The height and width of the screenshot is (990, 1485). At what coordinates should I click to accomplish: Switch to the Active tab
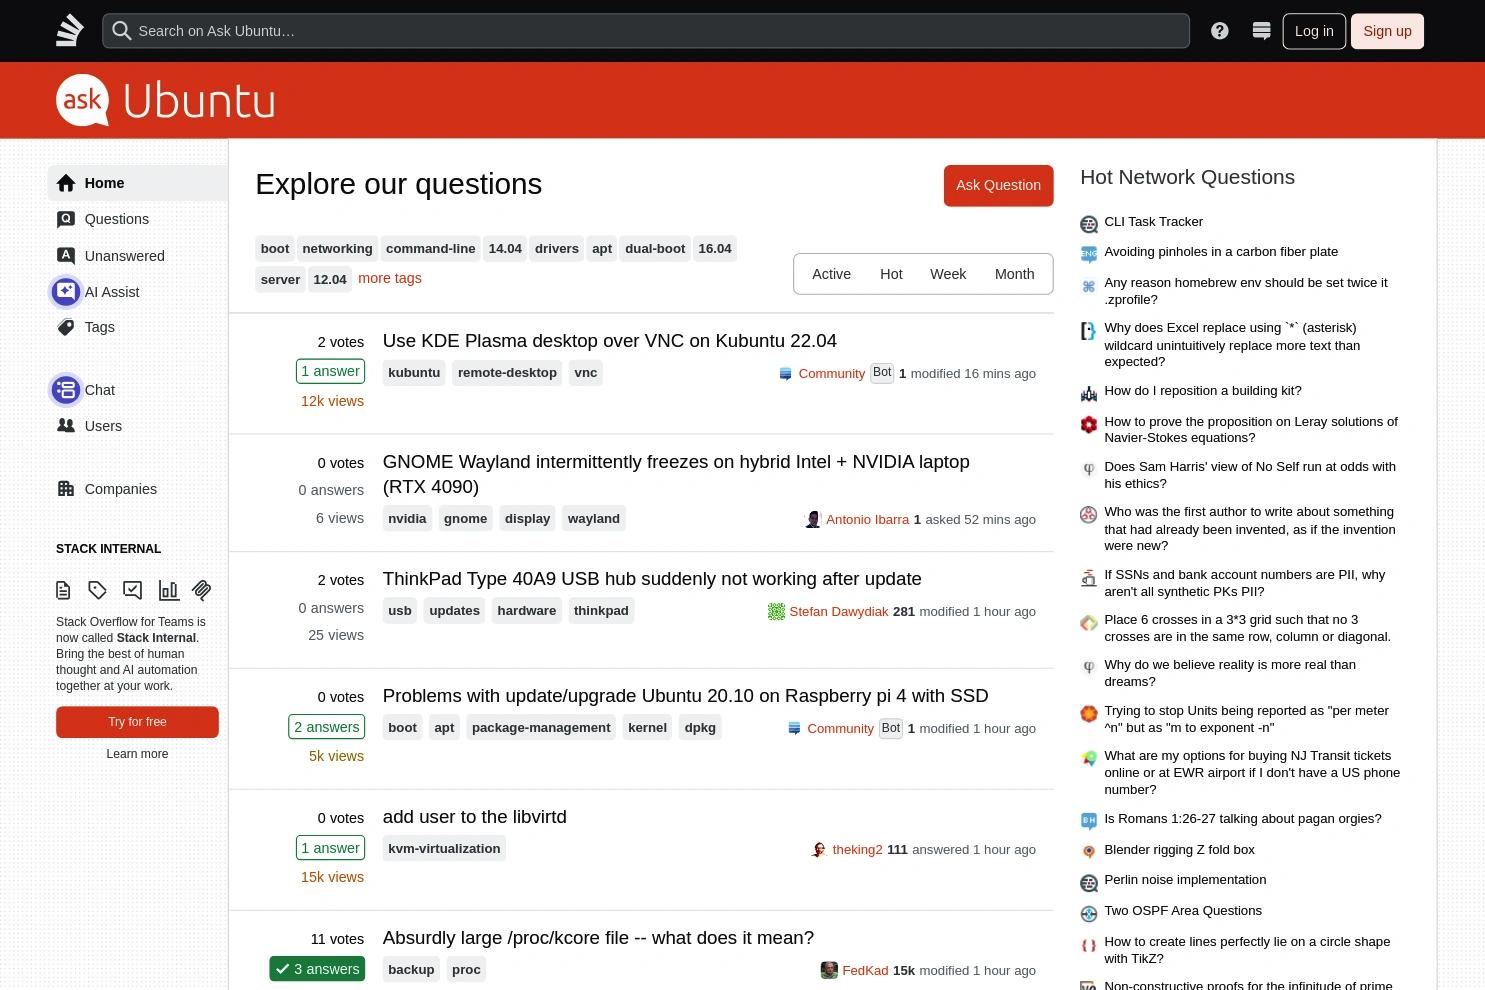831,274
